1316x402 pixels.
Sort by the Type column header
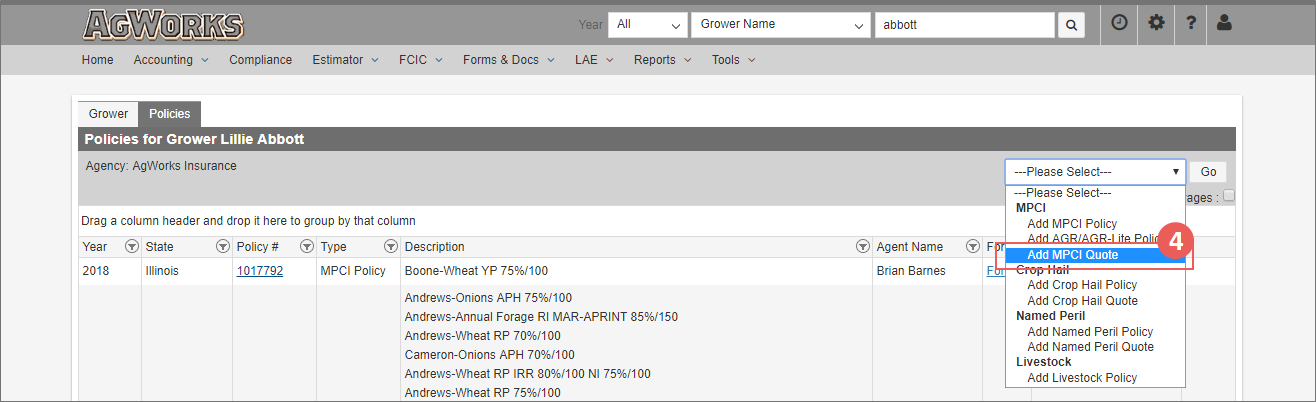[333, 247]
